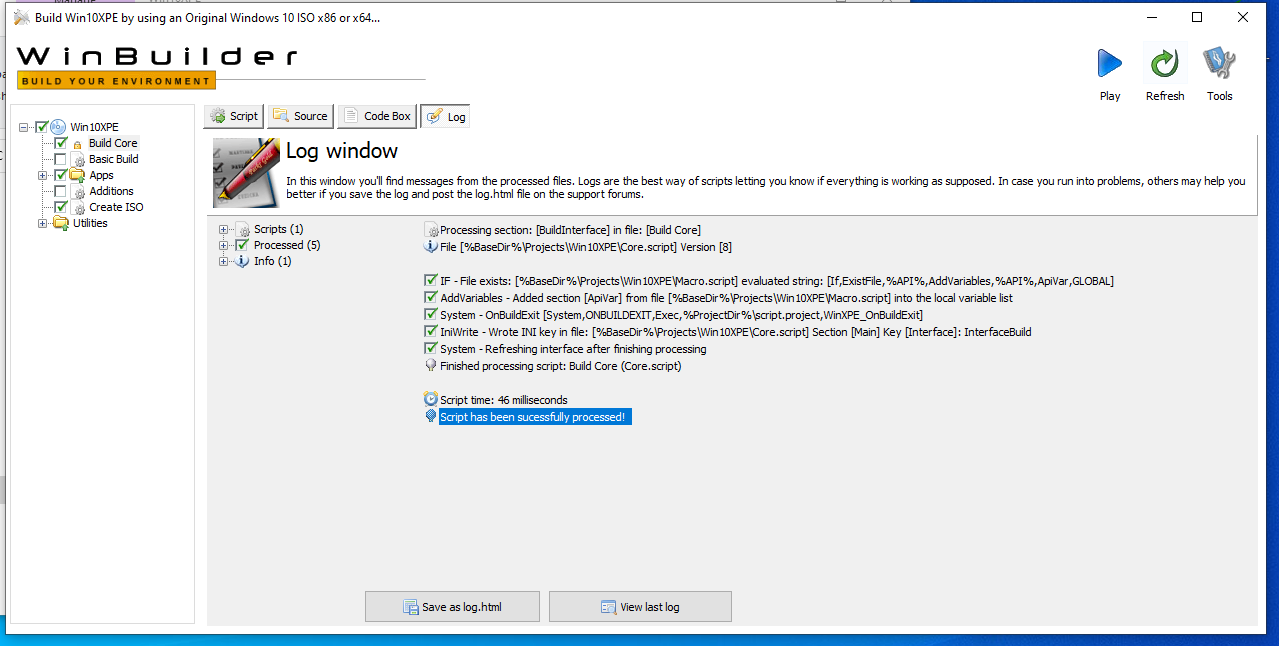The image size is (1279, 646).
Task: Toggle the Apps folder checkbox
Action: pyautogui.click(x=60, y=175)
